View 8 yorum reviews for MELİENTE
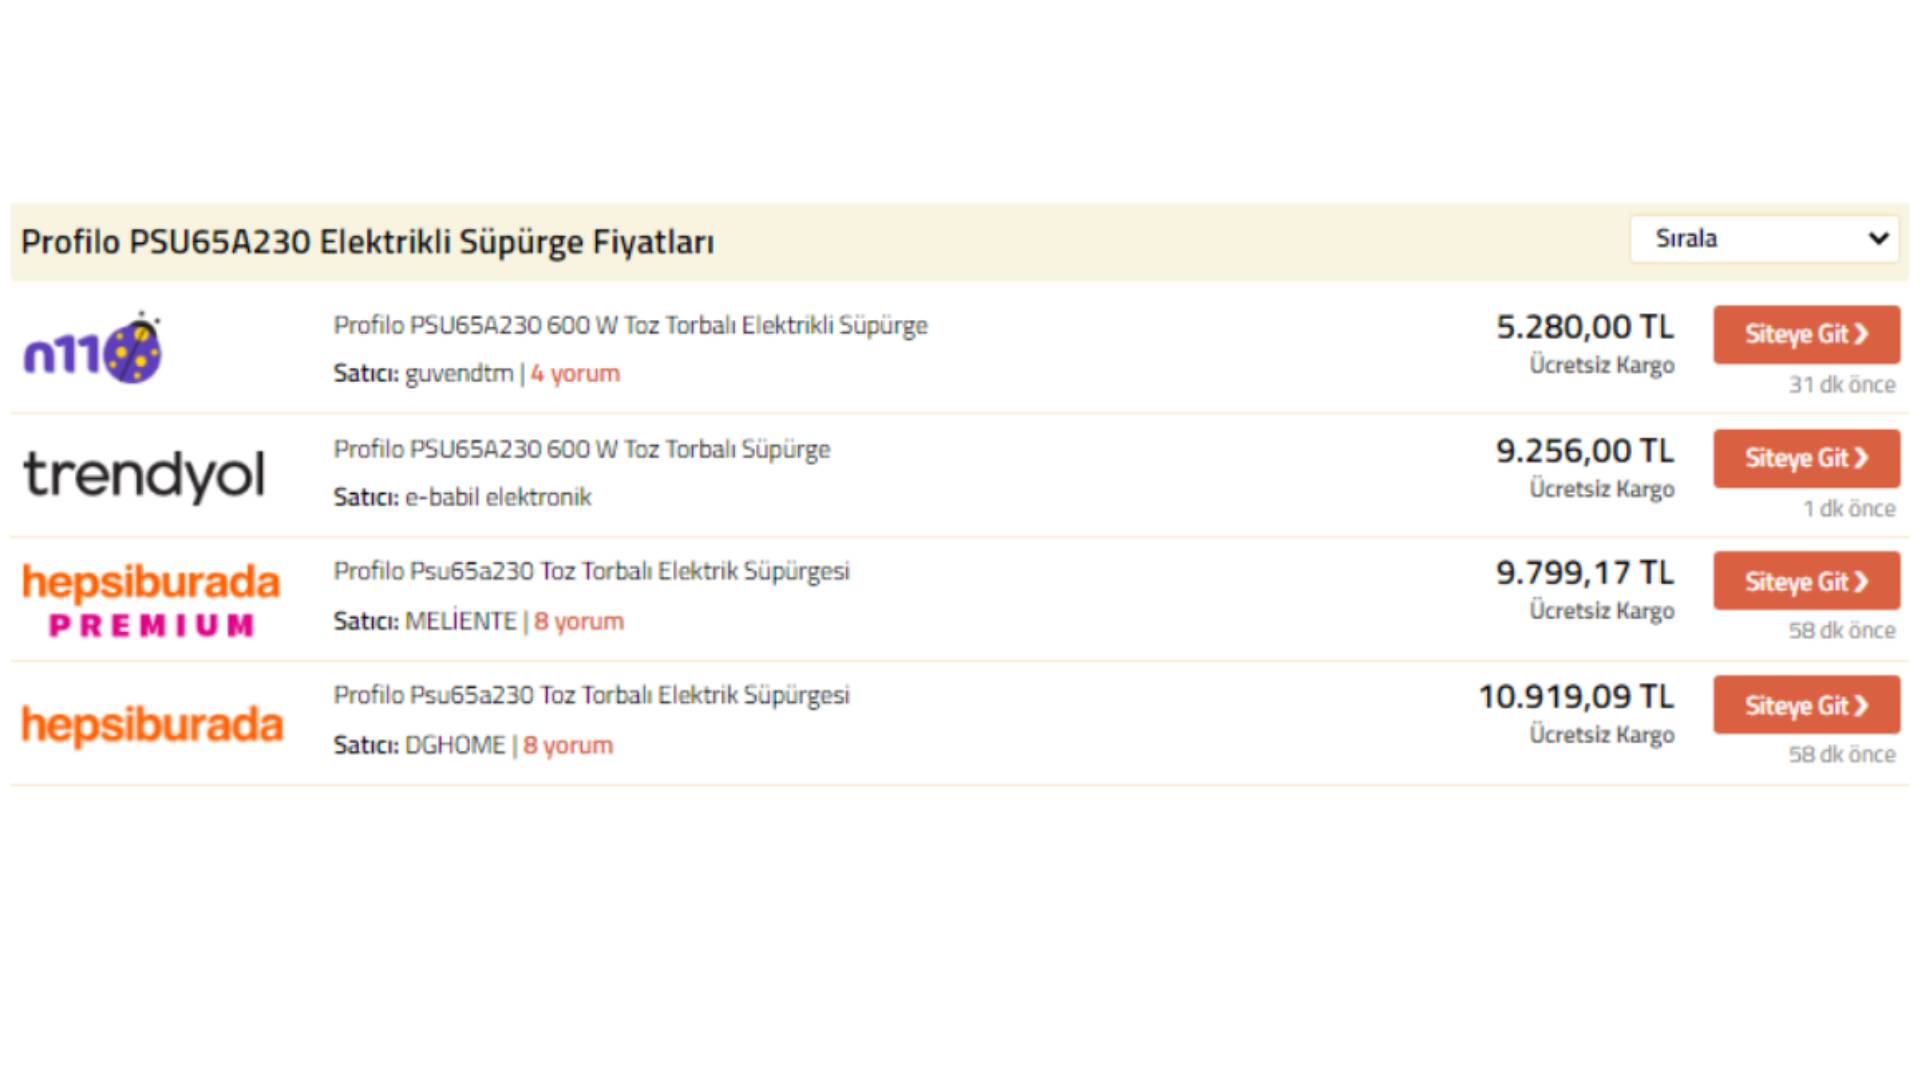The width and height of the screenshot is (1920, 1080). [x=578, y=622]
